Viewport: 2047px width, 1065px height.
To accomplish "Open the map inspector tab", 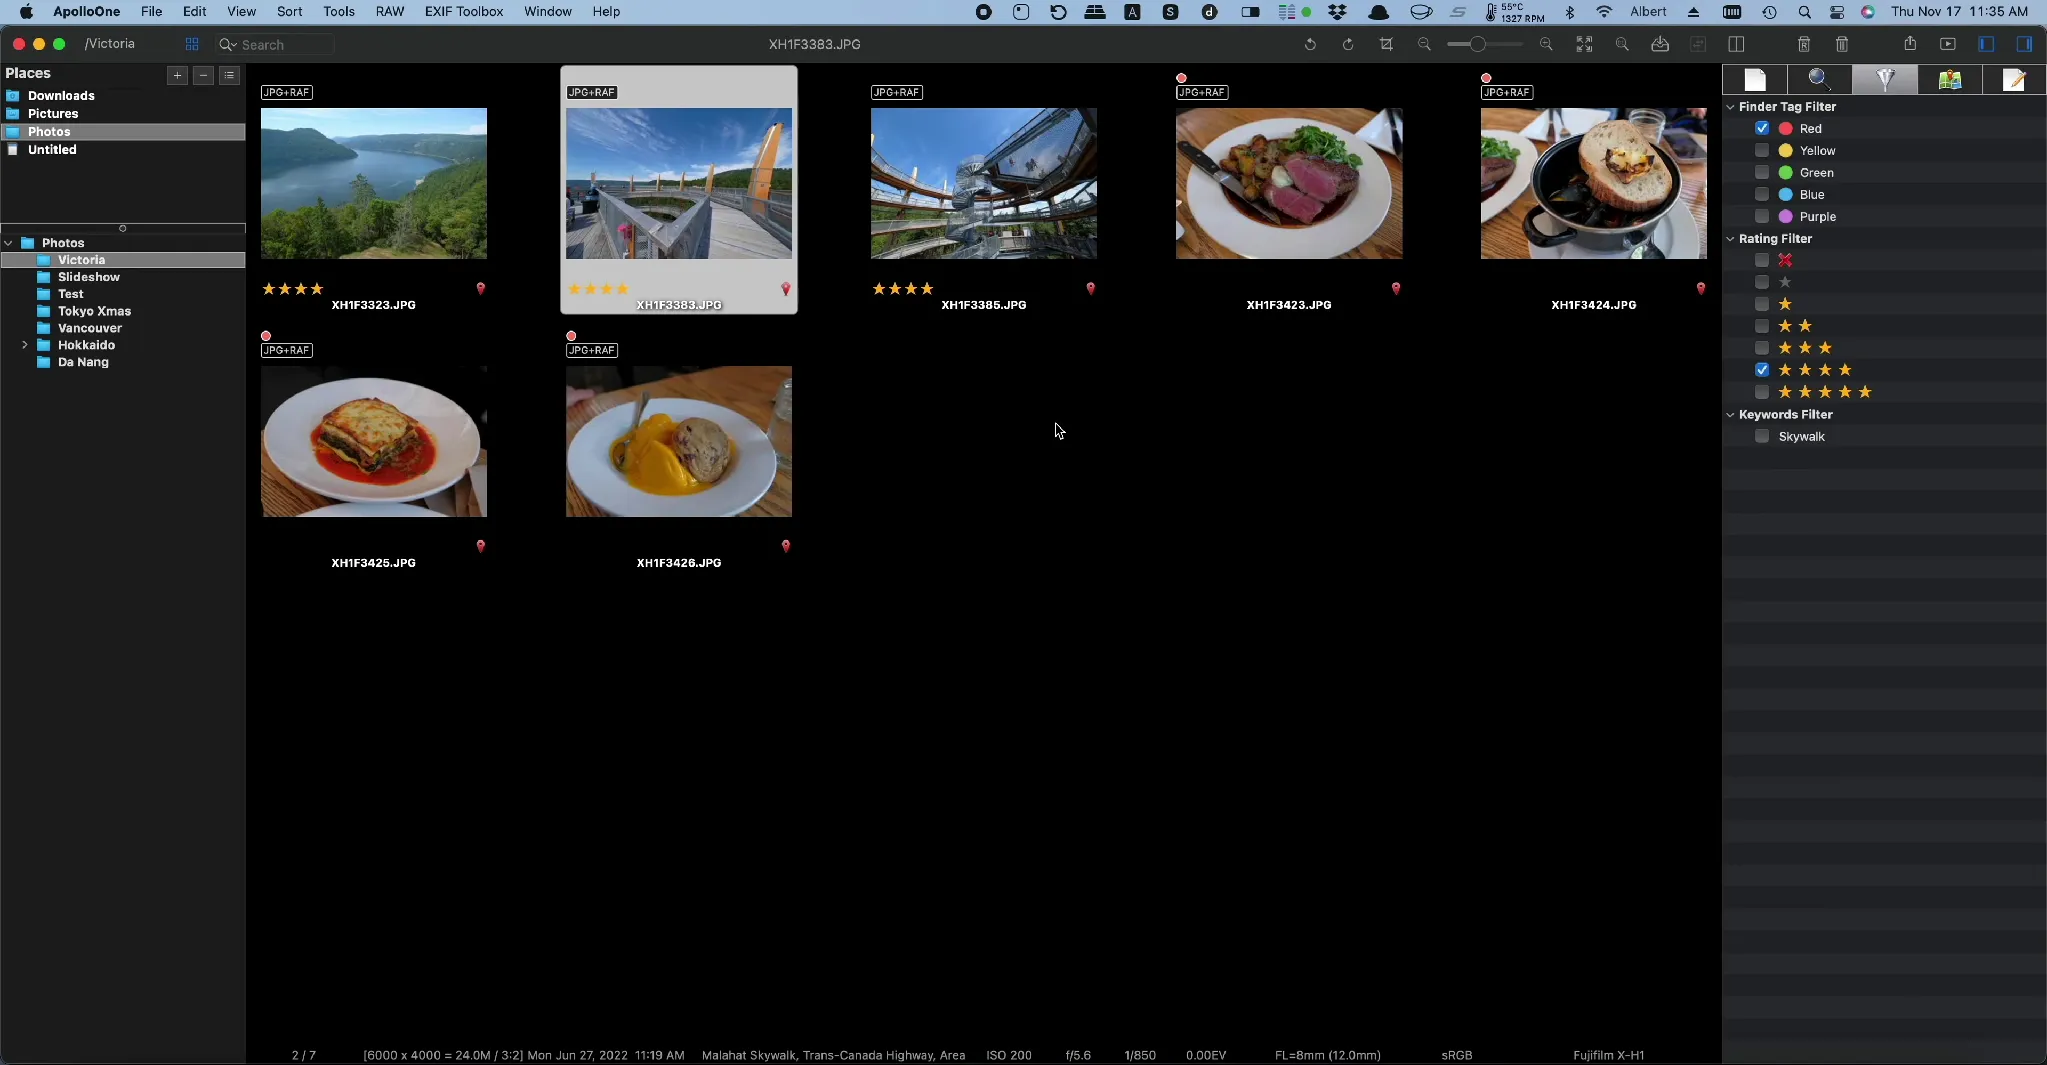I will pyautogui.click(x=1949, y=80).
